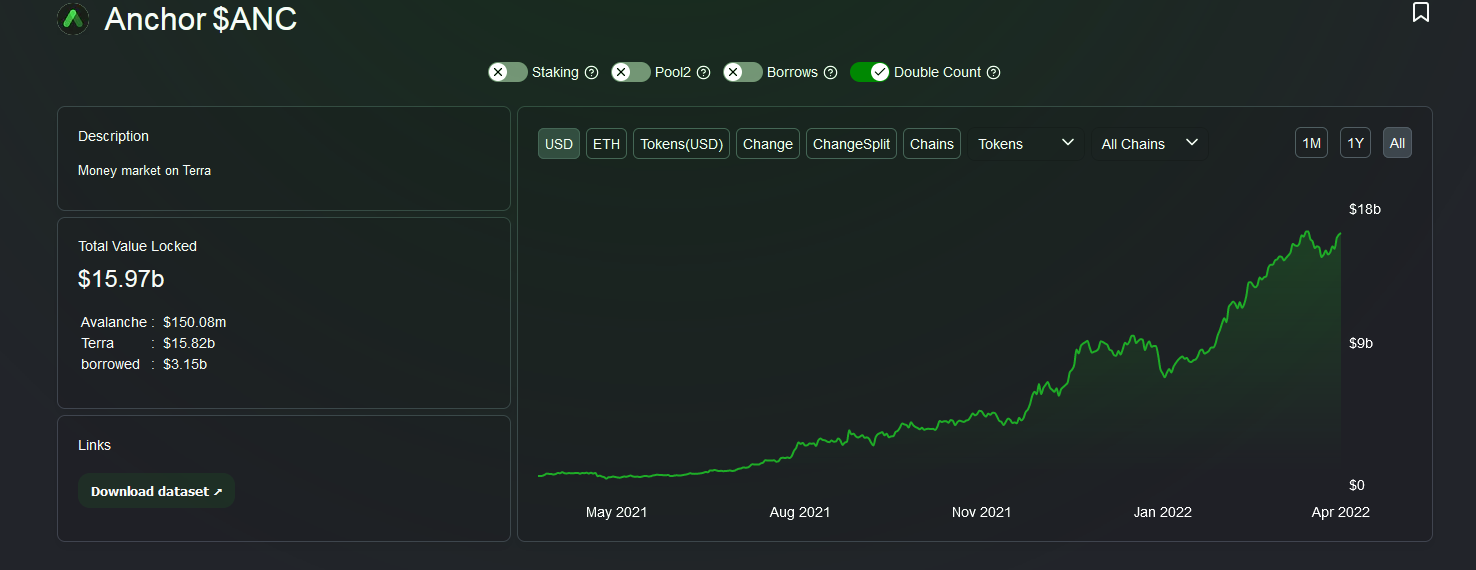
Task: Click the Jan 2022 axis label
Action: click(1162, 512)
